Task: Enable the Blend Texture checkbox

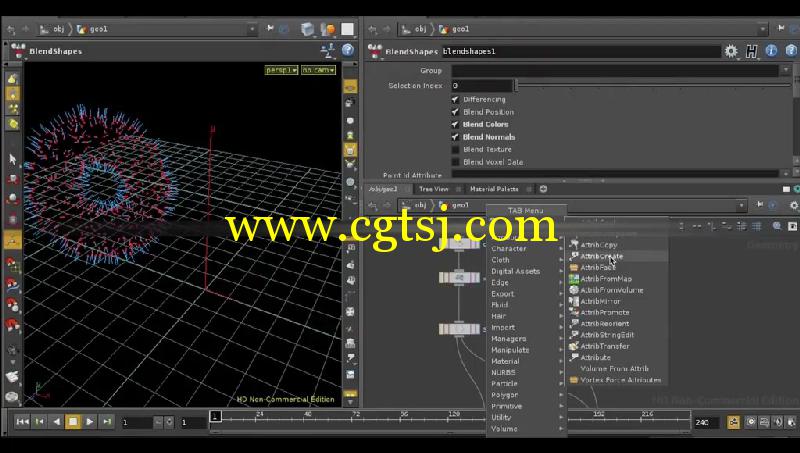Action: click(x=455, y=149)
